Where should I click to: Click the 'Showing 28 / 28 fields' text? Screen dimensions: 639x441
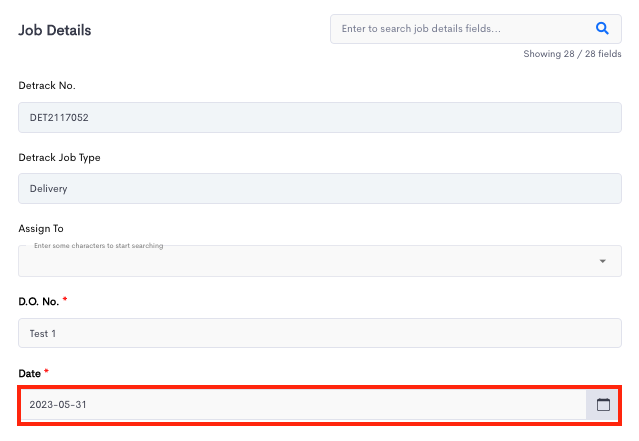[x=572, y=54]
